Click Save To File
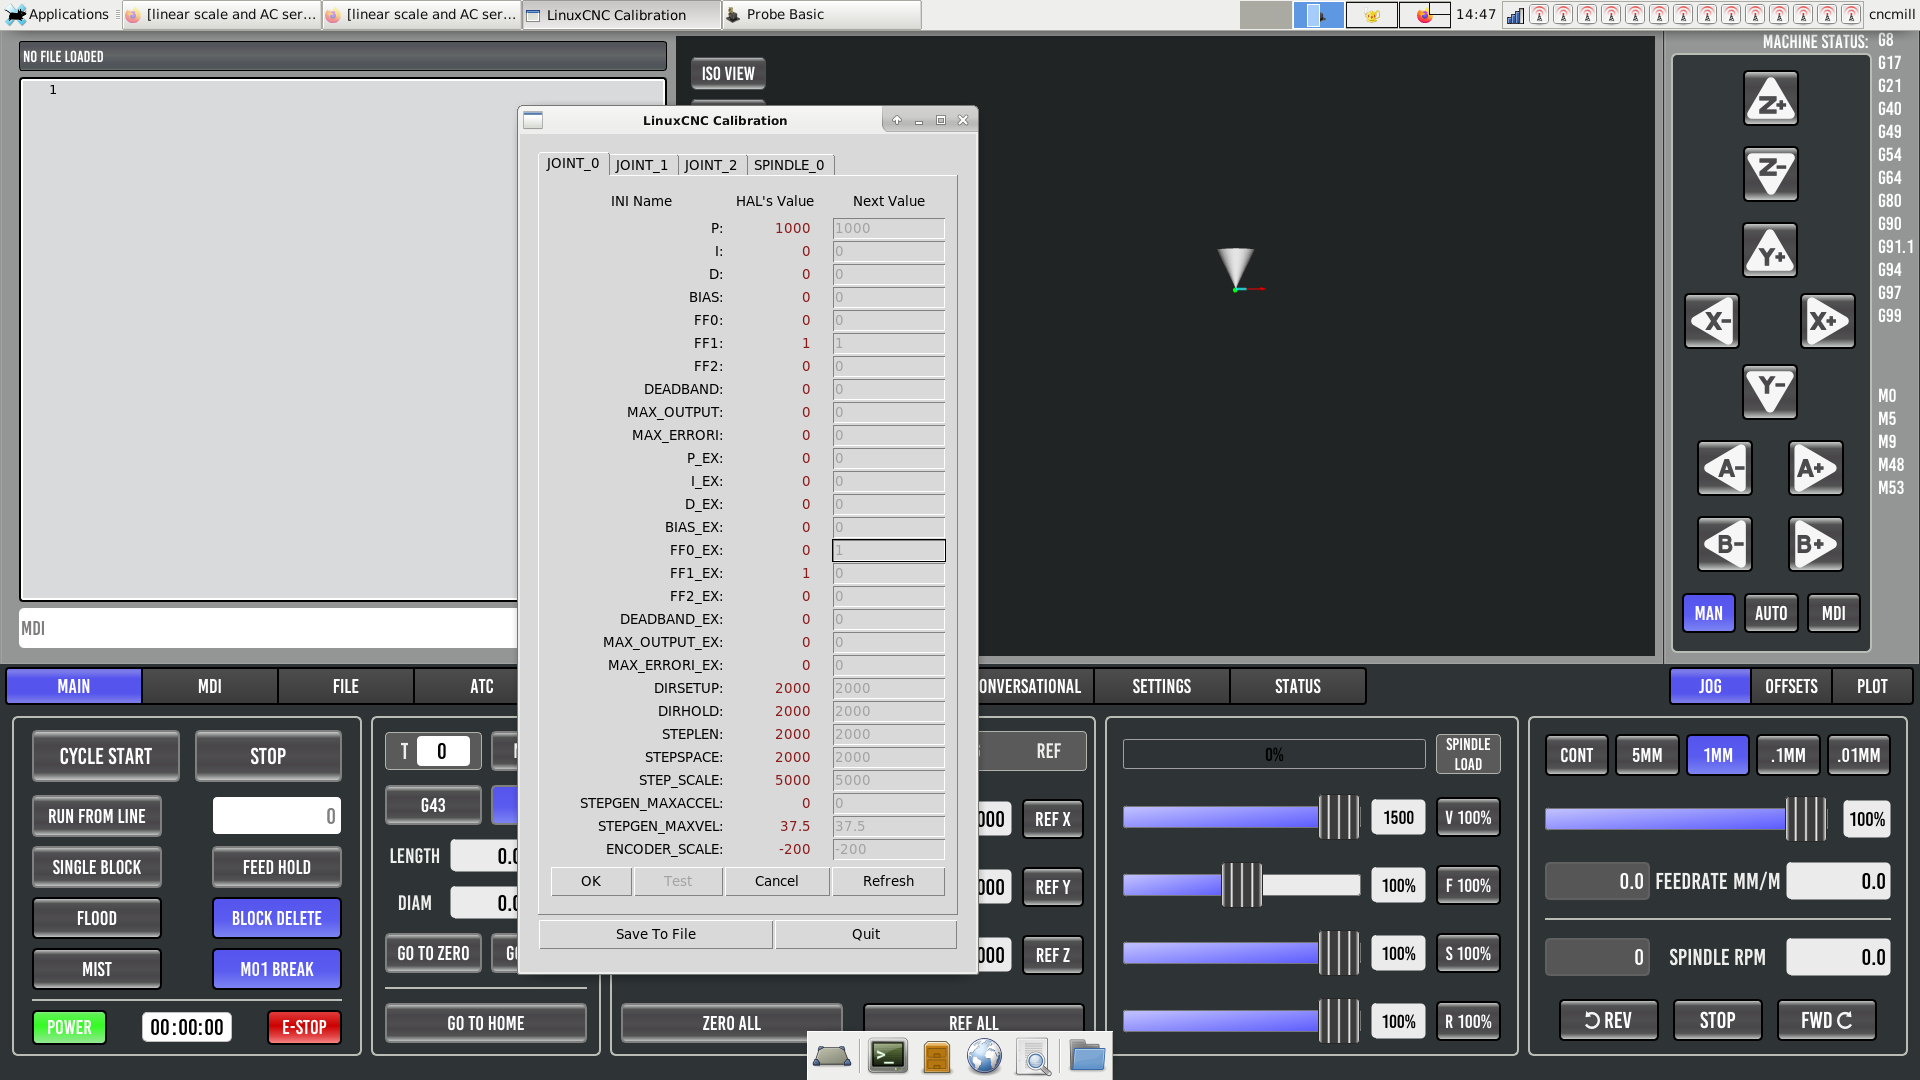 (656, 934)
